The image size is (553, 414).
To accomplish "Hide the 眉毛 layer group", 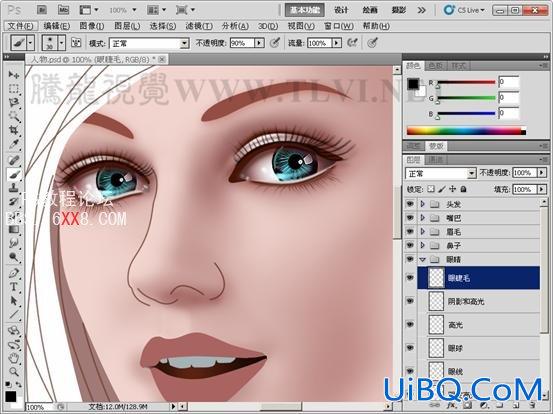I will [410, 232].
